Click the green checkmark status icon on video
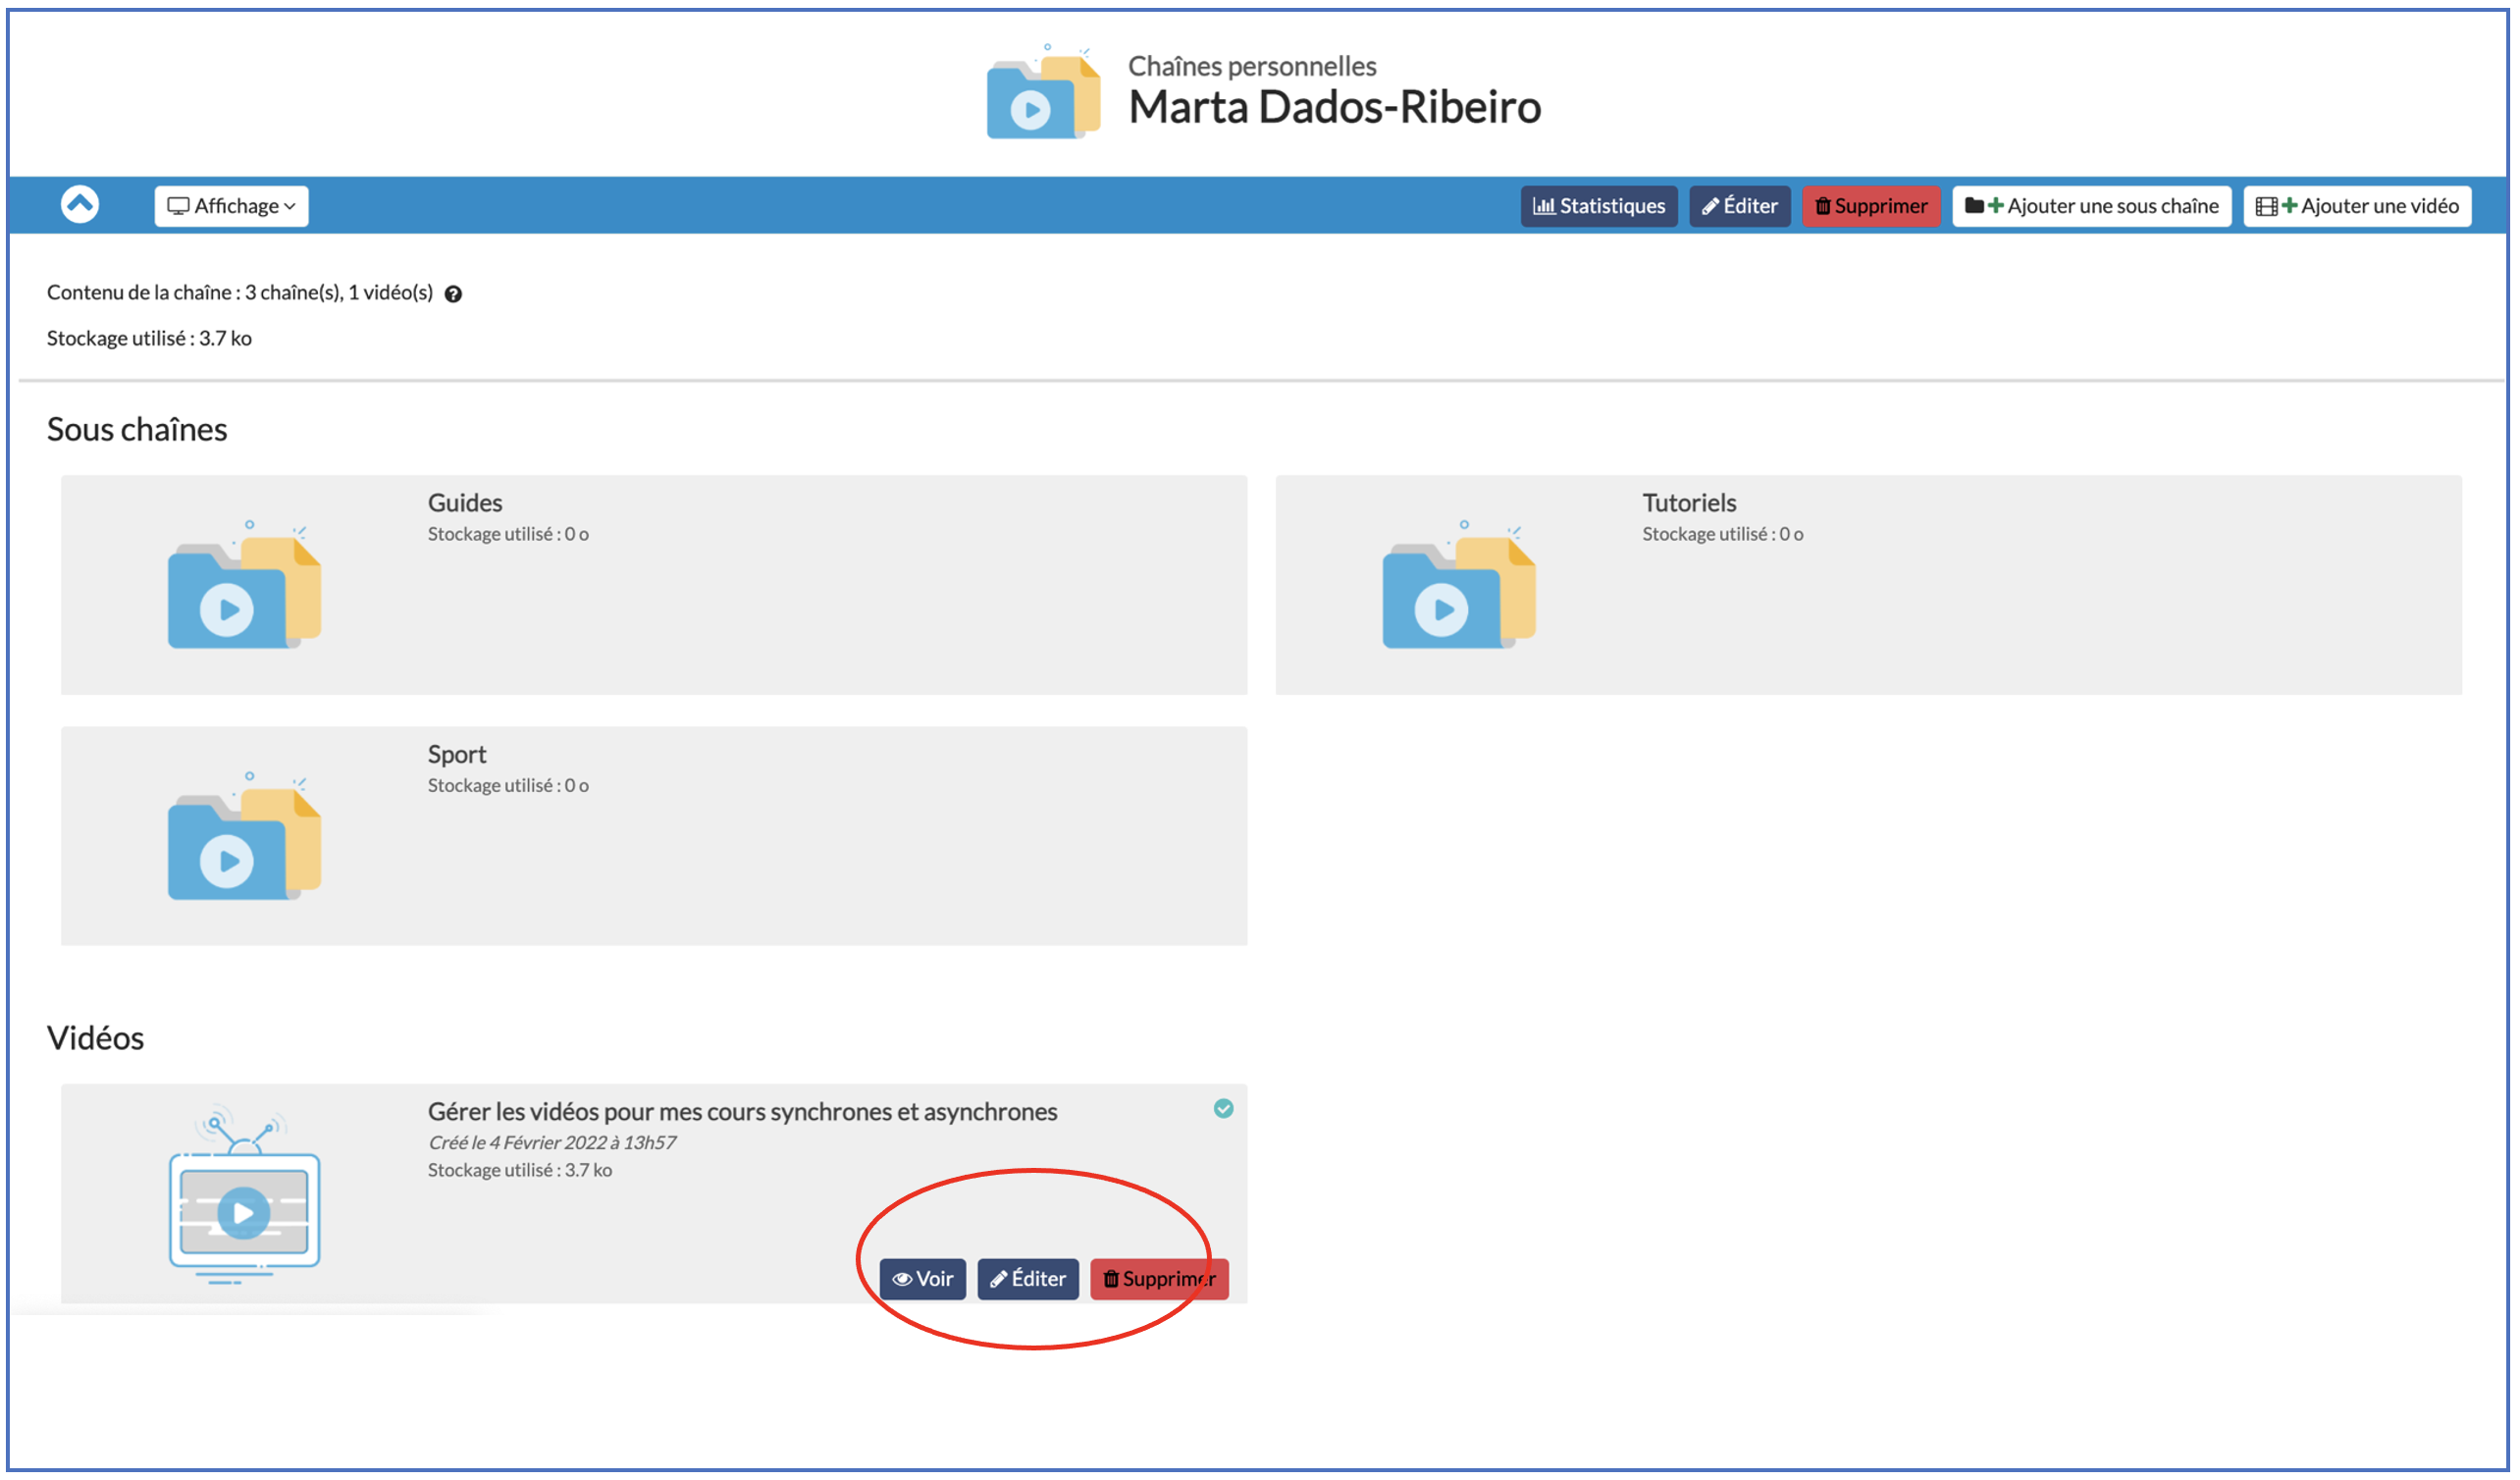This screenshot has width=2520, height=1480. 1223,1109
